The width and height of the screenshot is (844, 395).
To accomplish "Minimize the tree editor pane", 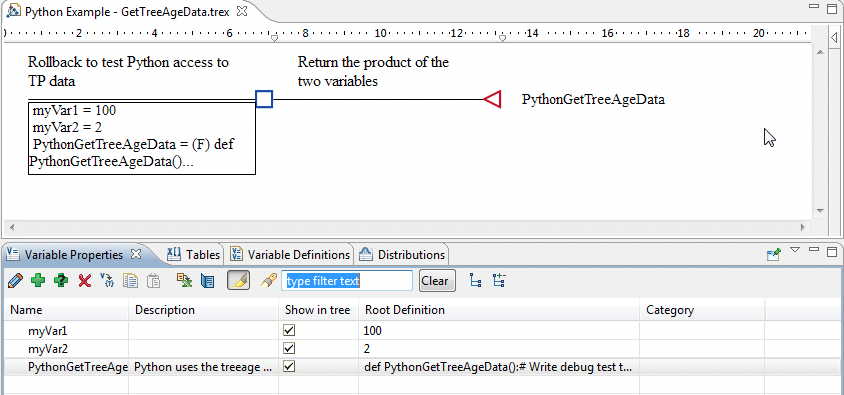I will tap(814, 6).
